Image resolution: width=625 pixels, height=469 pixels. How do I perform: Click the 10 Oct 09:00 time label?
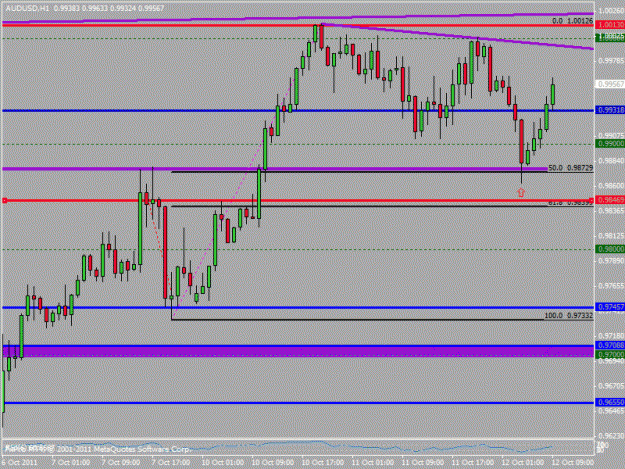tap(273, 463)
